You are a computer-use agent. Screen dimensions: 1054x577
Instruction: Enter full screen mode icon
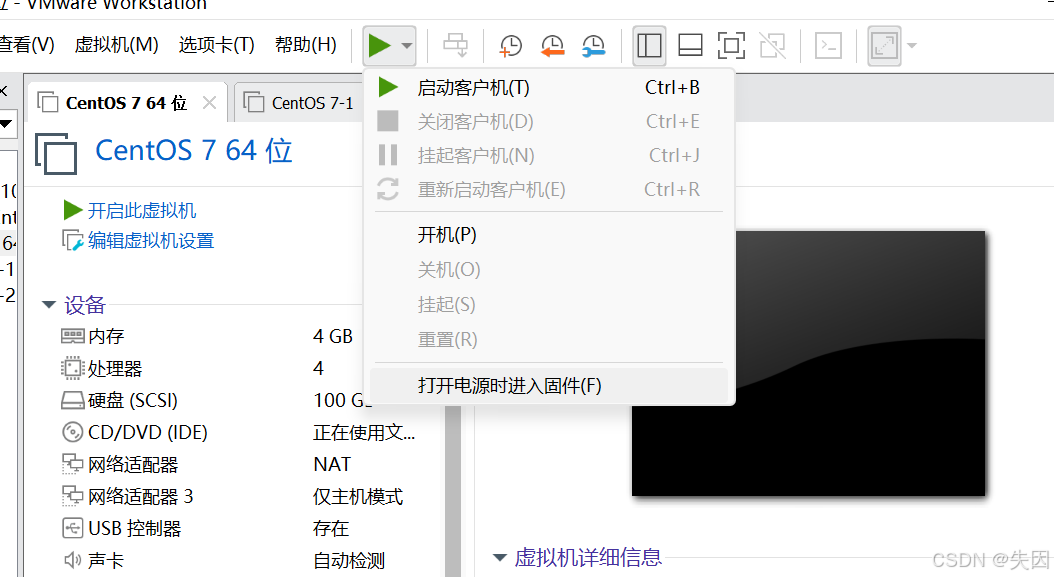pyautogui.click(x=731, y=46)
